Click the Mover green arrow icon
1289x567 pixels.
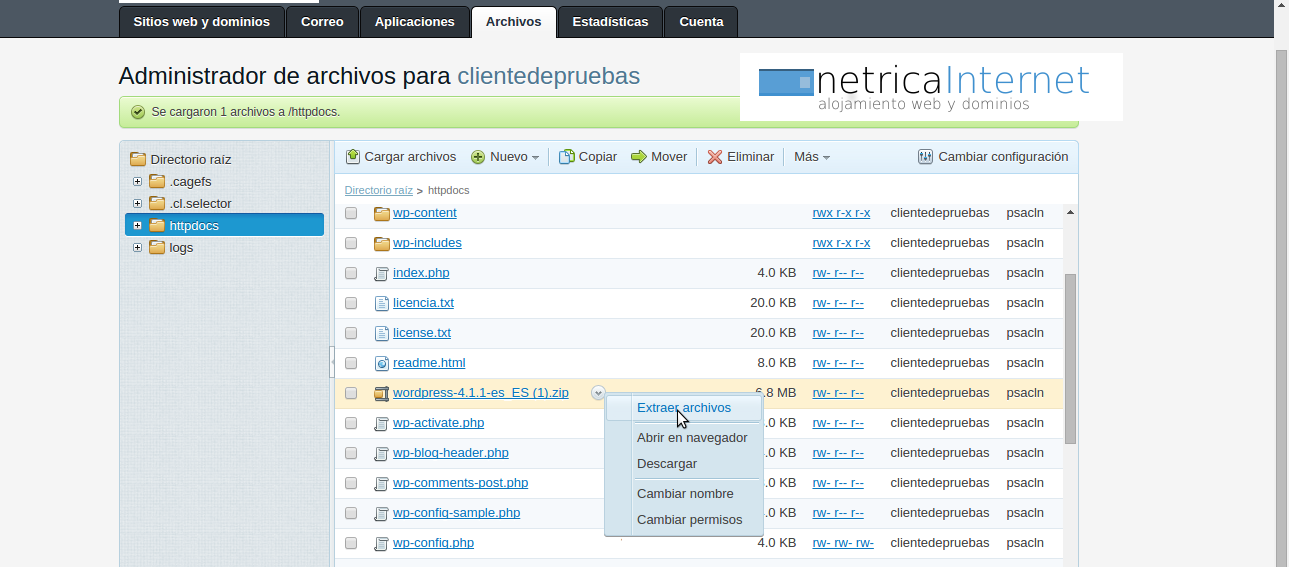pyautogui.click(x=639, y=157)
